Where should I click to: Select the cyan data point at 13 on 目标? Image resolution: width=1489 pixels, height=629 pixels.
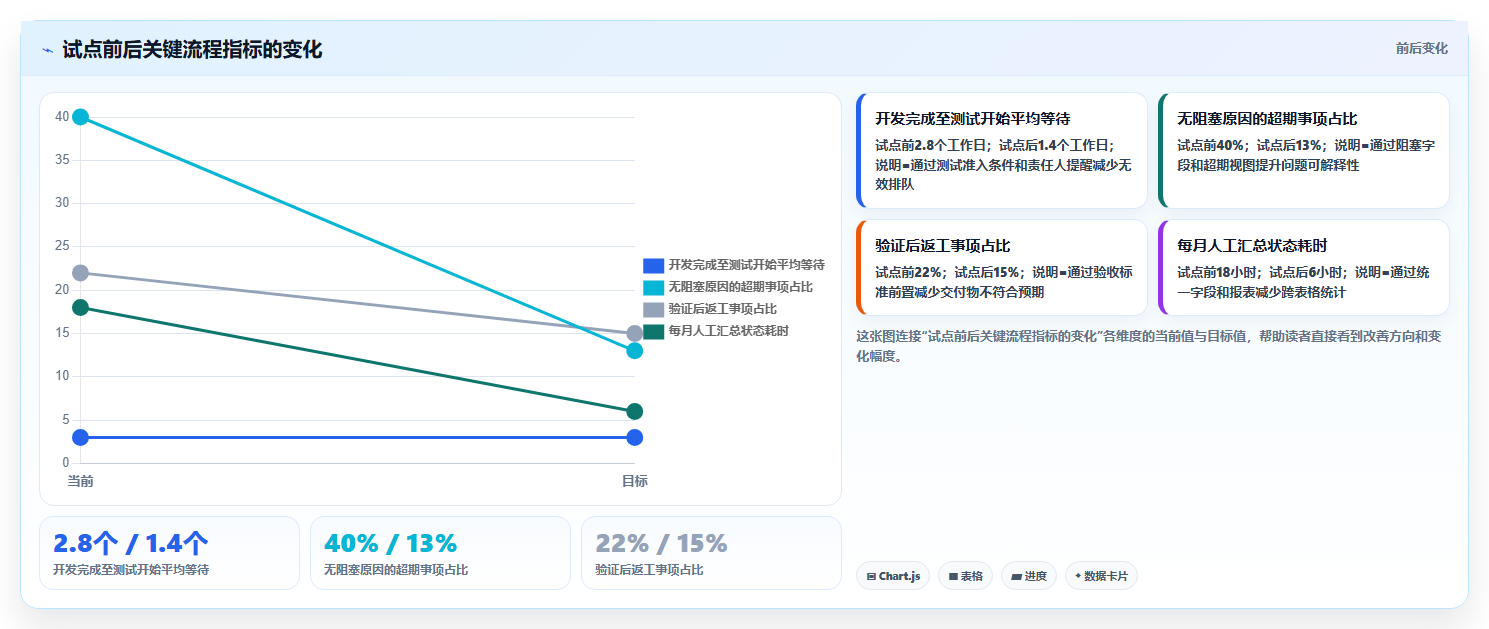point(634,350)
